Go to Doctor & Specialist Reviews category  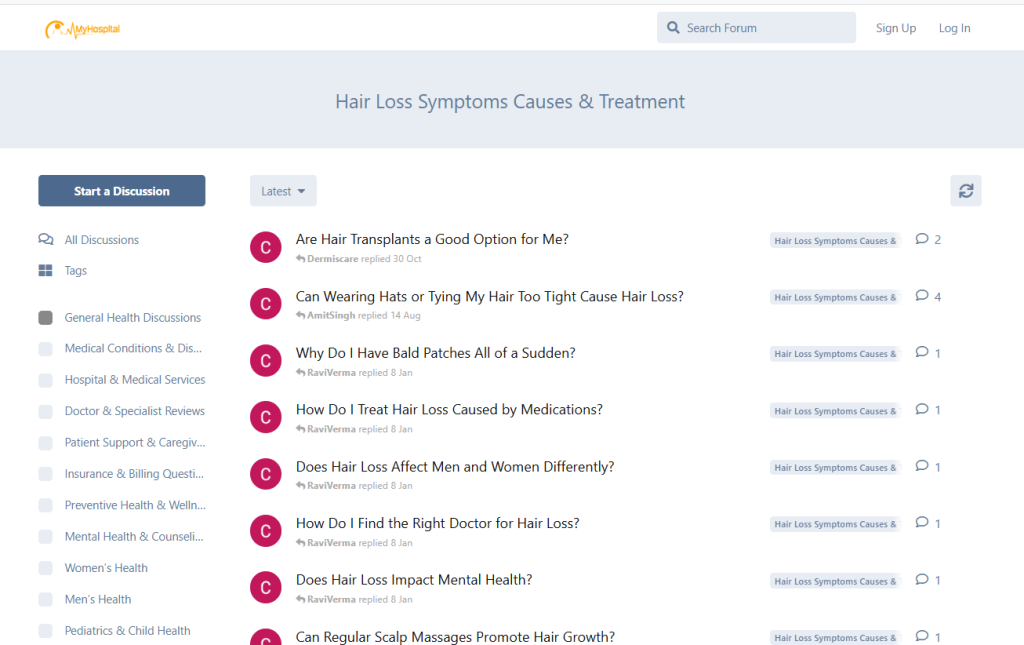[x=135, y=411]
